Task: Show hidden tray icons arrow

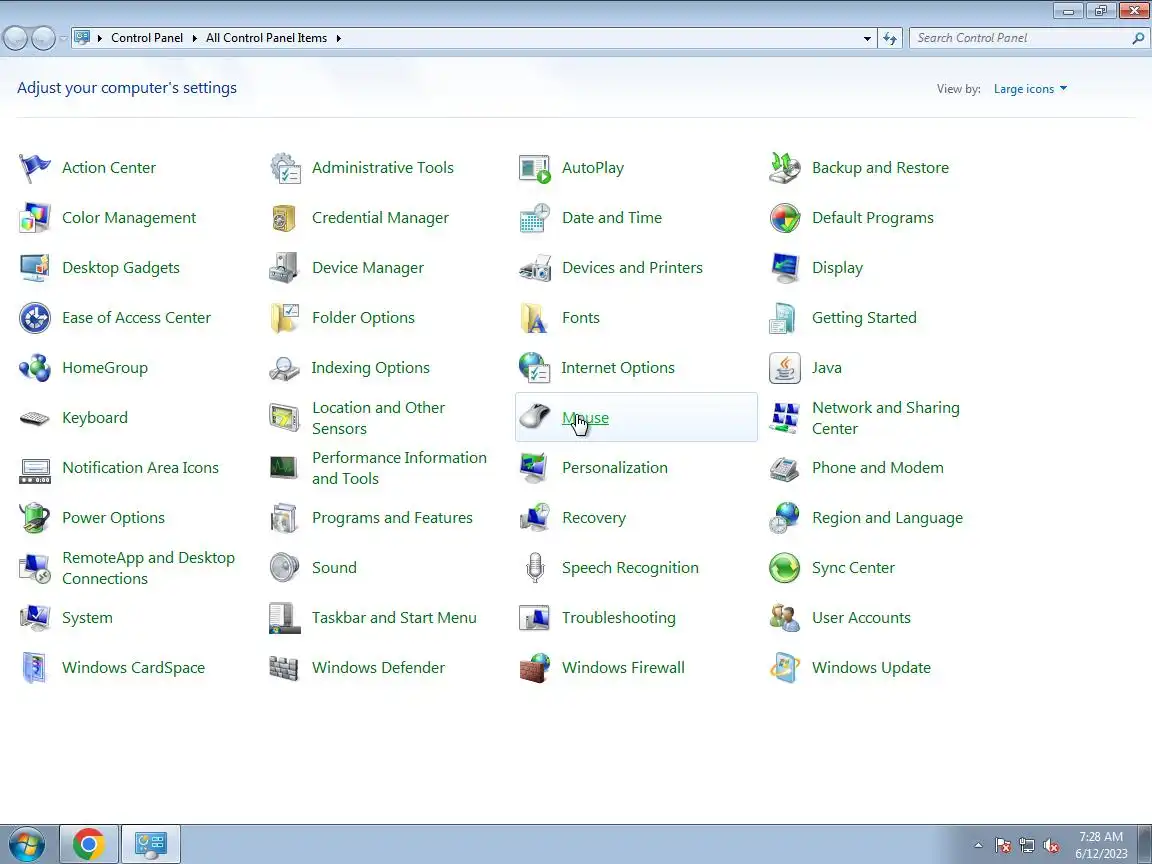Action: [978, 846]
